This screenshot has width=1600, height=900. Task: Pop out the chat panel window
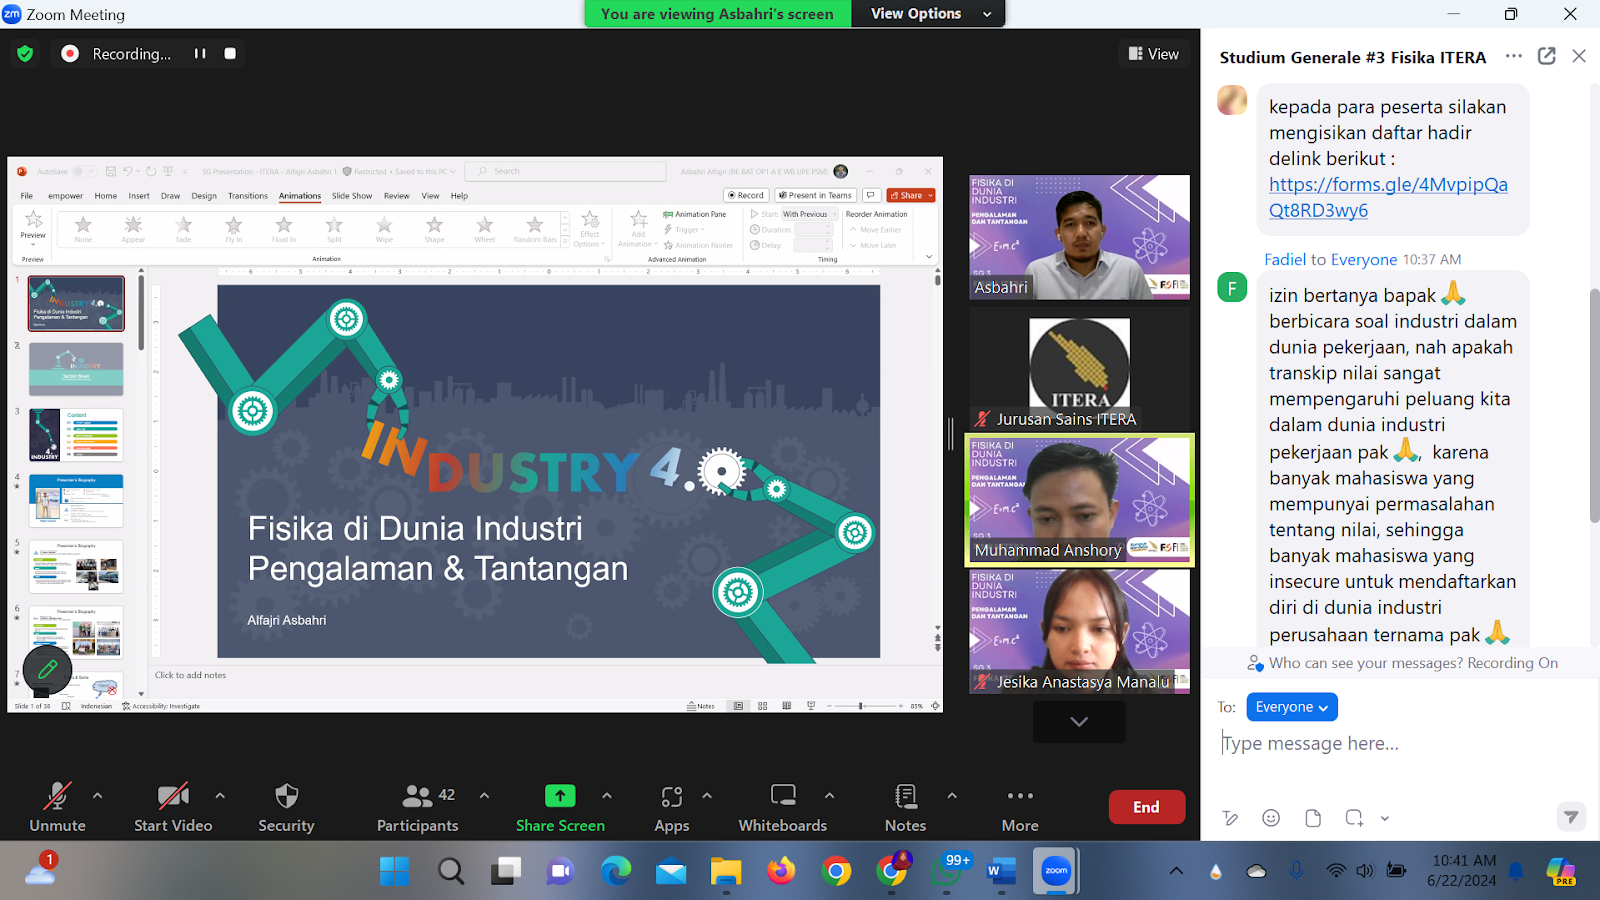1546,56
